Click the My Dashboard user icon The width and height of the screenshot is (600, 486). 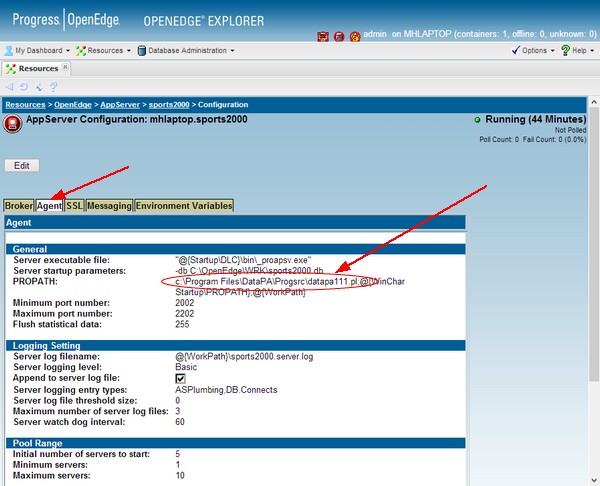point(9,51)
